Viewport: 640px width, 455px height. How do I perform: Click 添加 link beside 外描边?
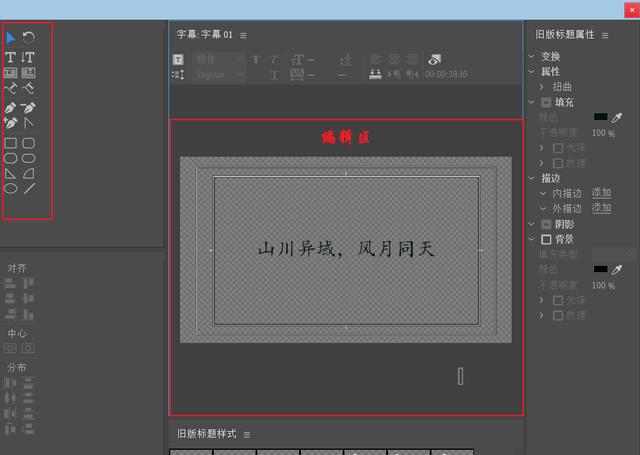[601, 208]
